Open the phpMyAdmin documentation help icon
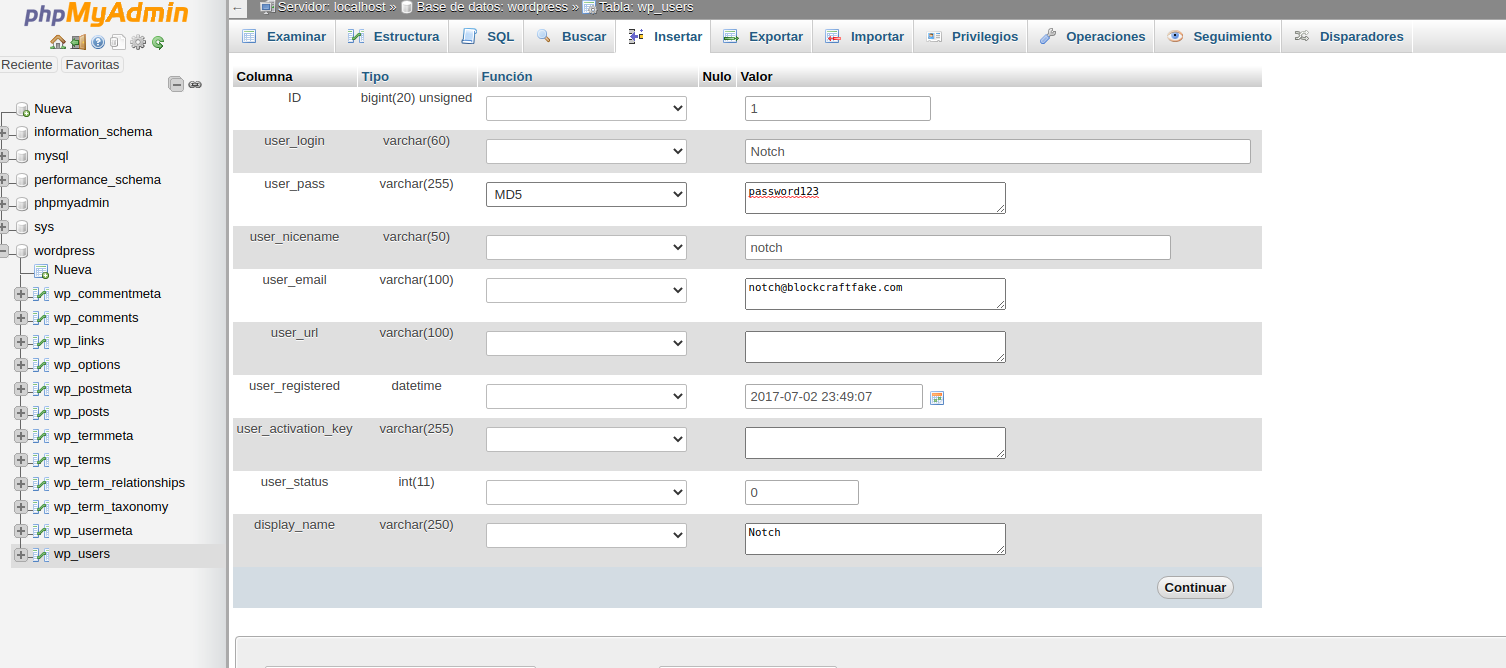Viewport: 1506px width, 668px height. point(98,42)
